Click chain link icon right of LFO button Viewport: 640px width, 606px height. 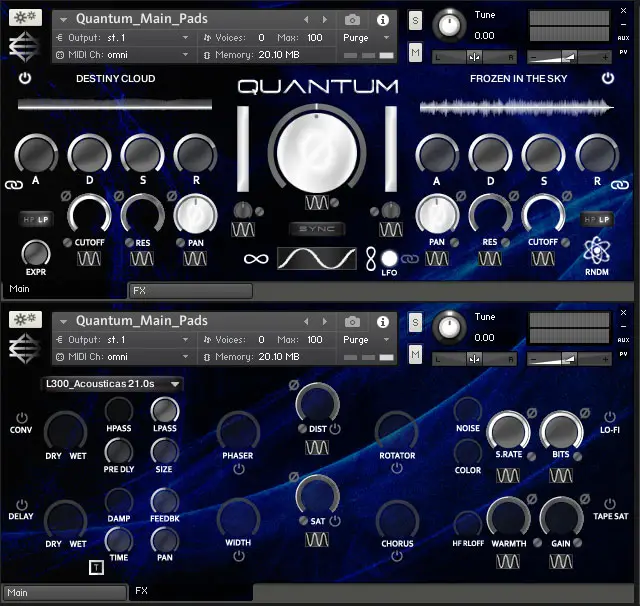pos(409,259)
